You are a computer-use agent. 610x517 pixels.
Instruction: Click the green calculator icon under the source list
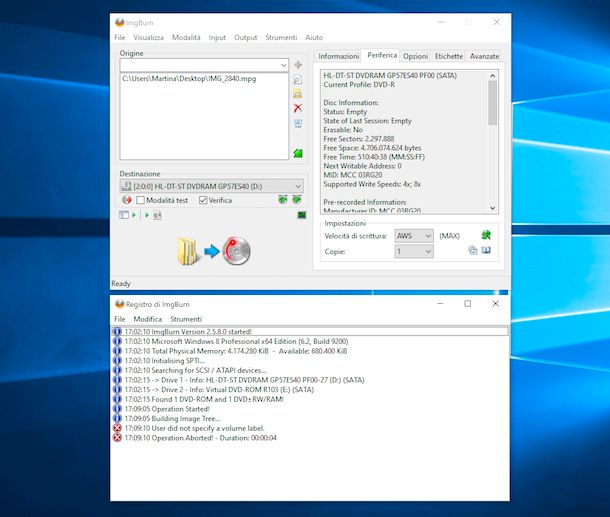(298, 153)
